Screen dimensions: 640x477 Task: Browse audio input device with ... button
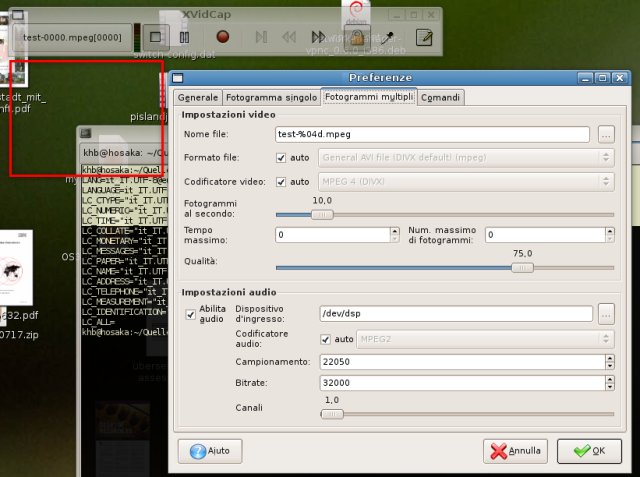606,315
